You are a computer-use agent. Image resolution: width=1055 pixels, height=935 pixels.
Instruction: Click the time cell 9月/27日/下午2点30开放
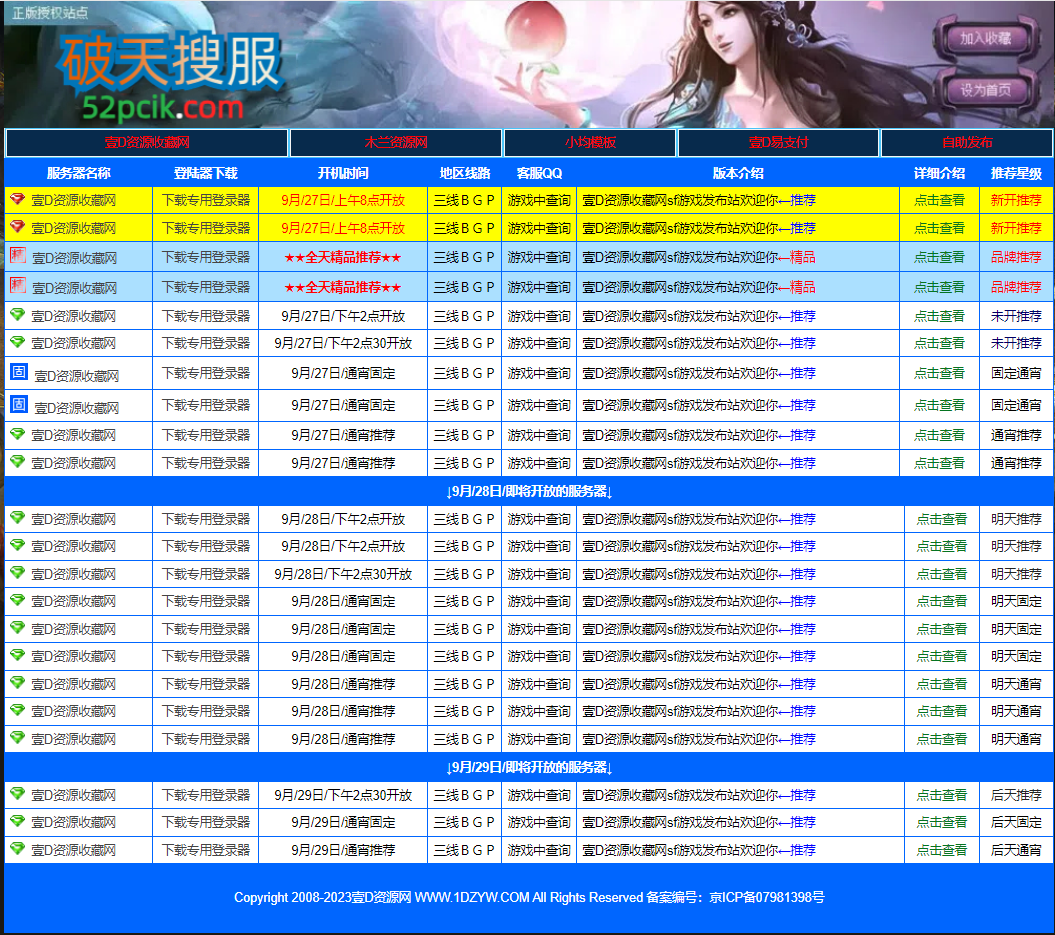pyautogui.click(x=343, y=343)
